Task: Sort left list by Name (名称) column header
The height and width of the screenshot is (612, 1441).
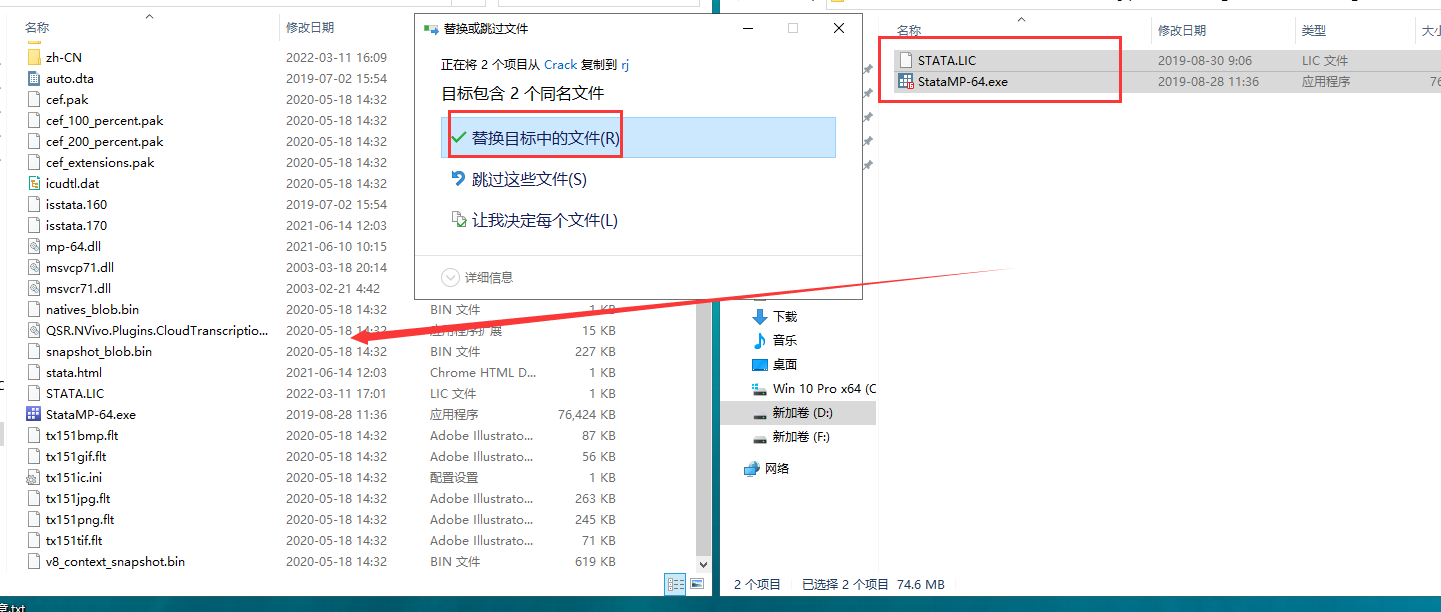Action: tap(37, 28)
